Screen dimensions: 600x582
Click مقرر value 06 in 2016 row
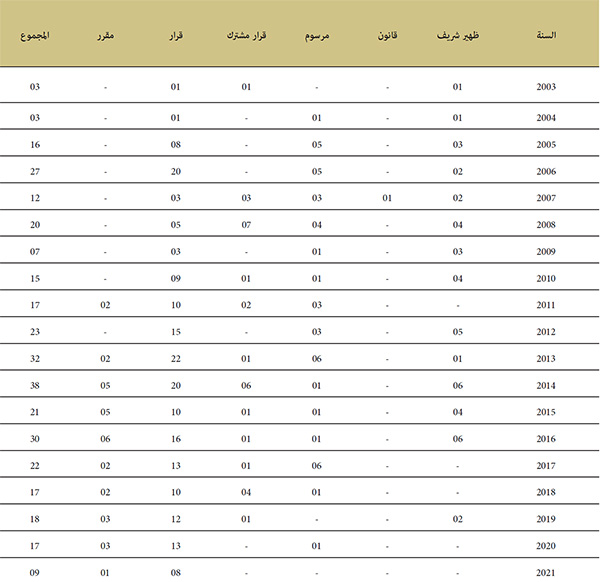(x=105, y=439)
